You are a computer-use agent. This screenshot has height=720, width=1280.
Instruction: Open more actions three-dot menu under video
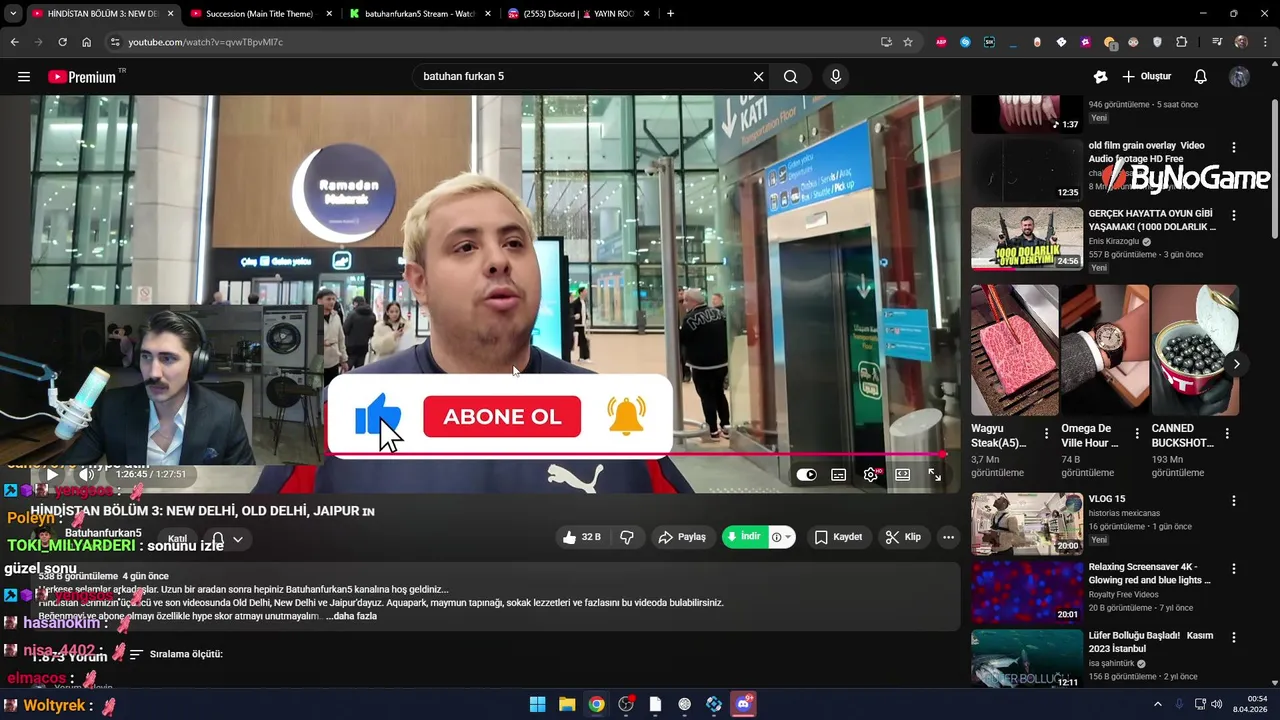948,537
